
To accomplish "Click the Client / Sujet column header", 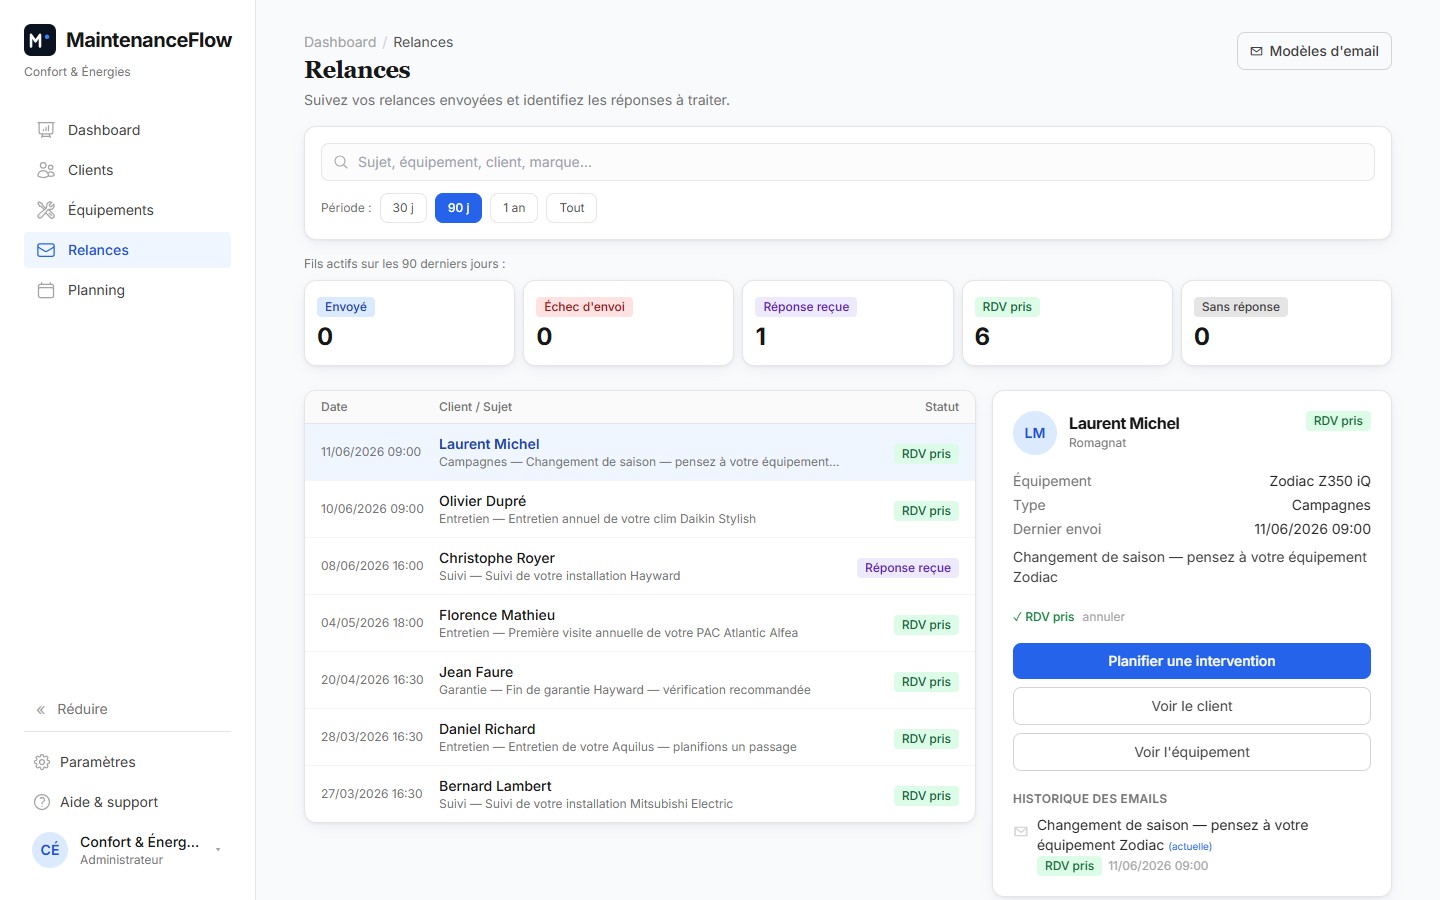I will coord(475,407).
